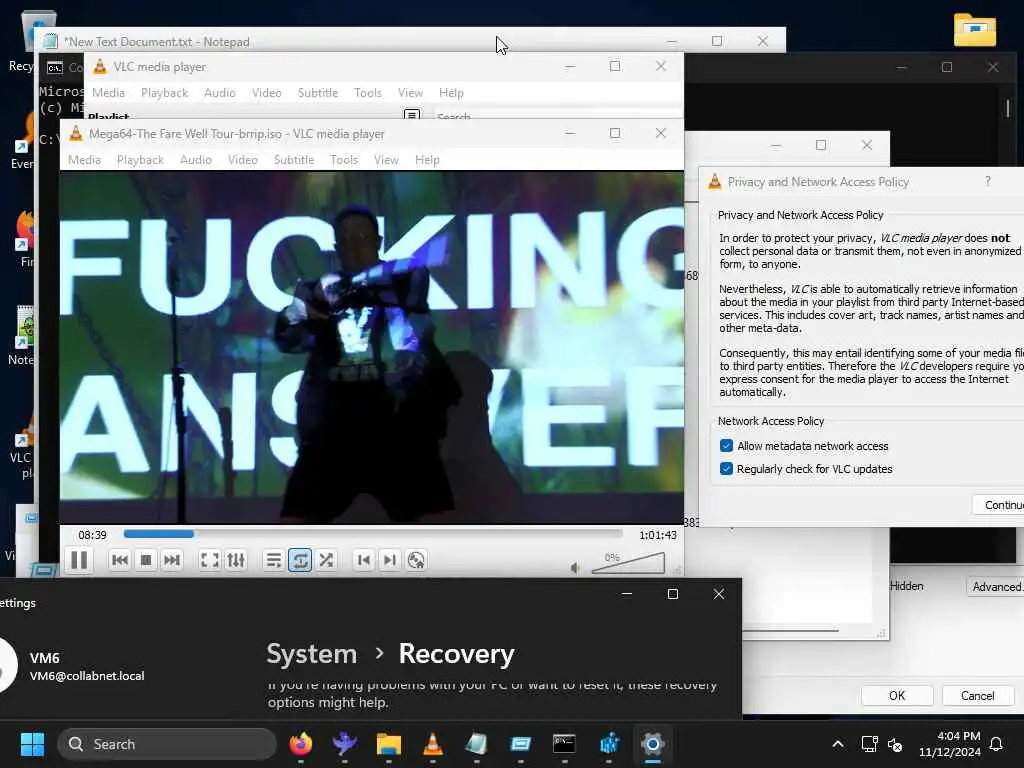Open Help menu in background VLC window

click(x=451, y=93)
